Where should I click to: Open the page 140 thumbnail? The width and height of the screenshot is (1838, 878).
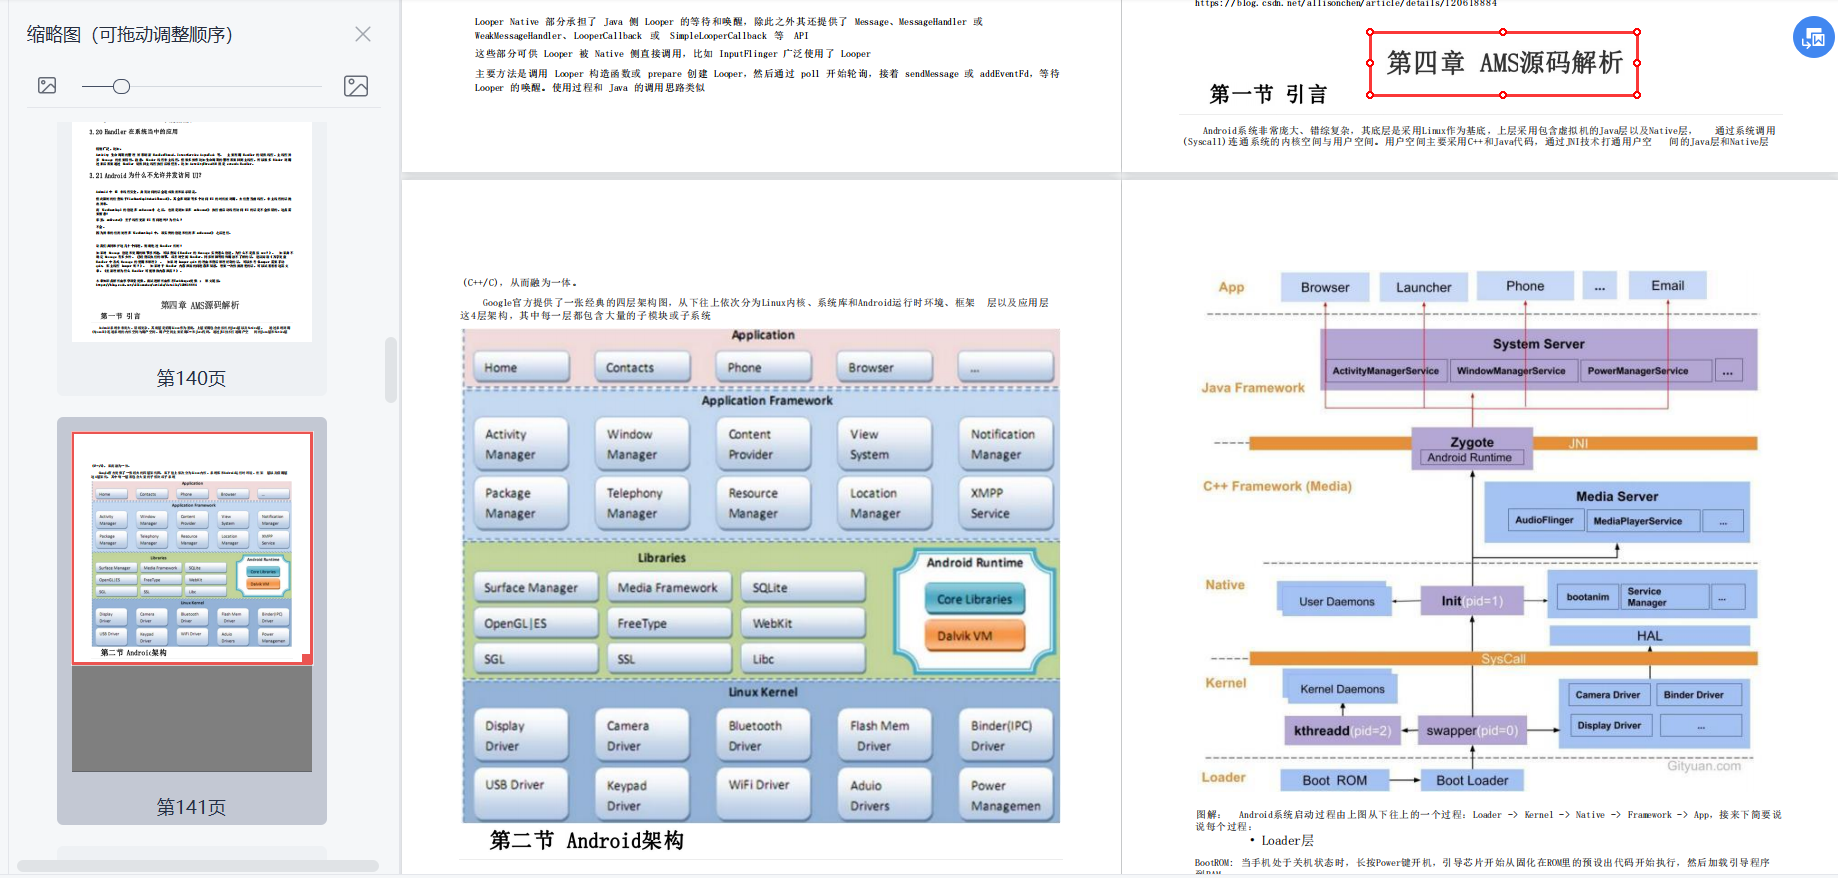pyautogui.click(x=192, y=232)
